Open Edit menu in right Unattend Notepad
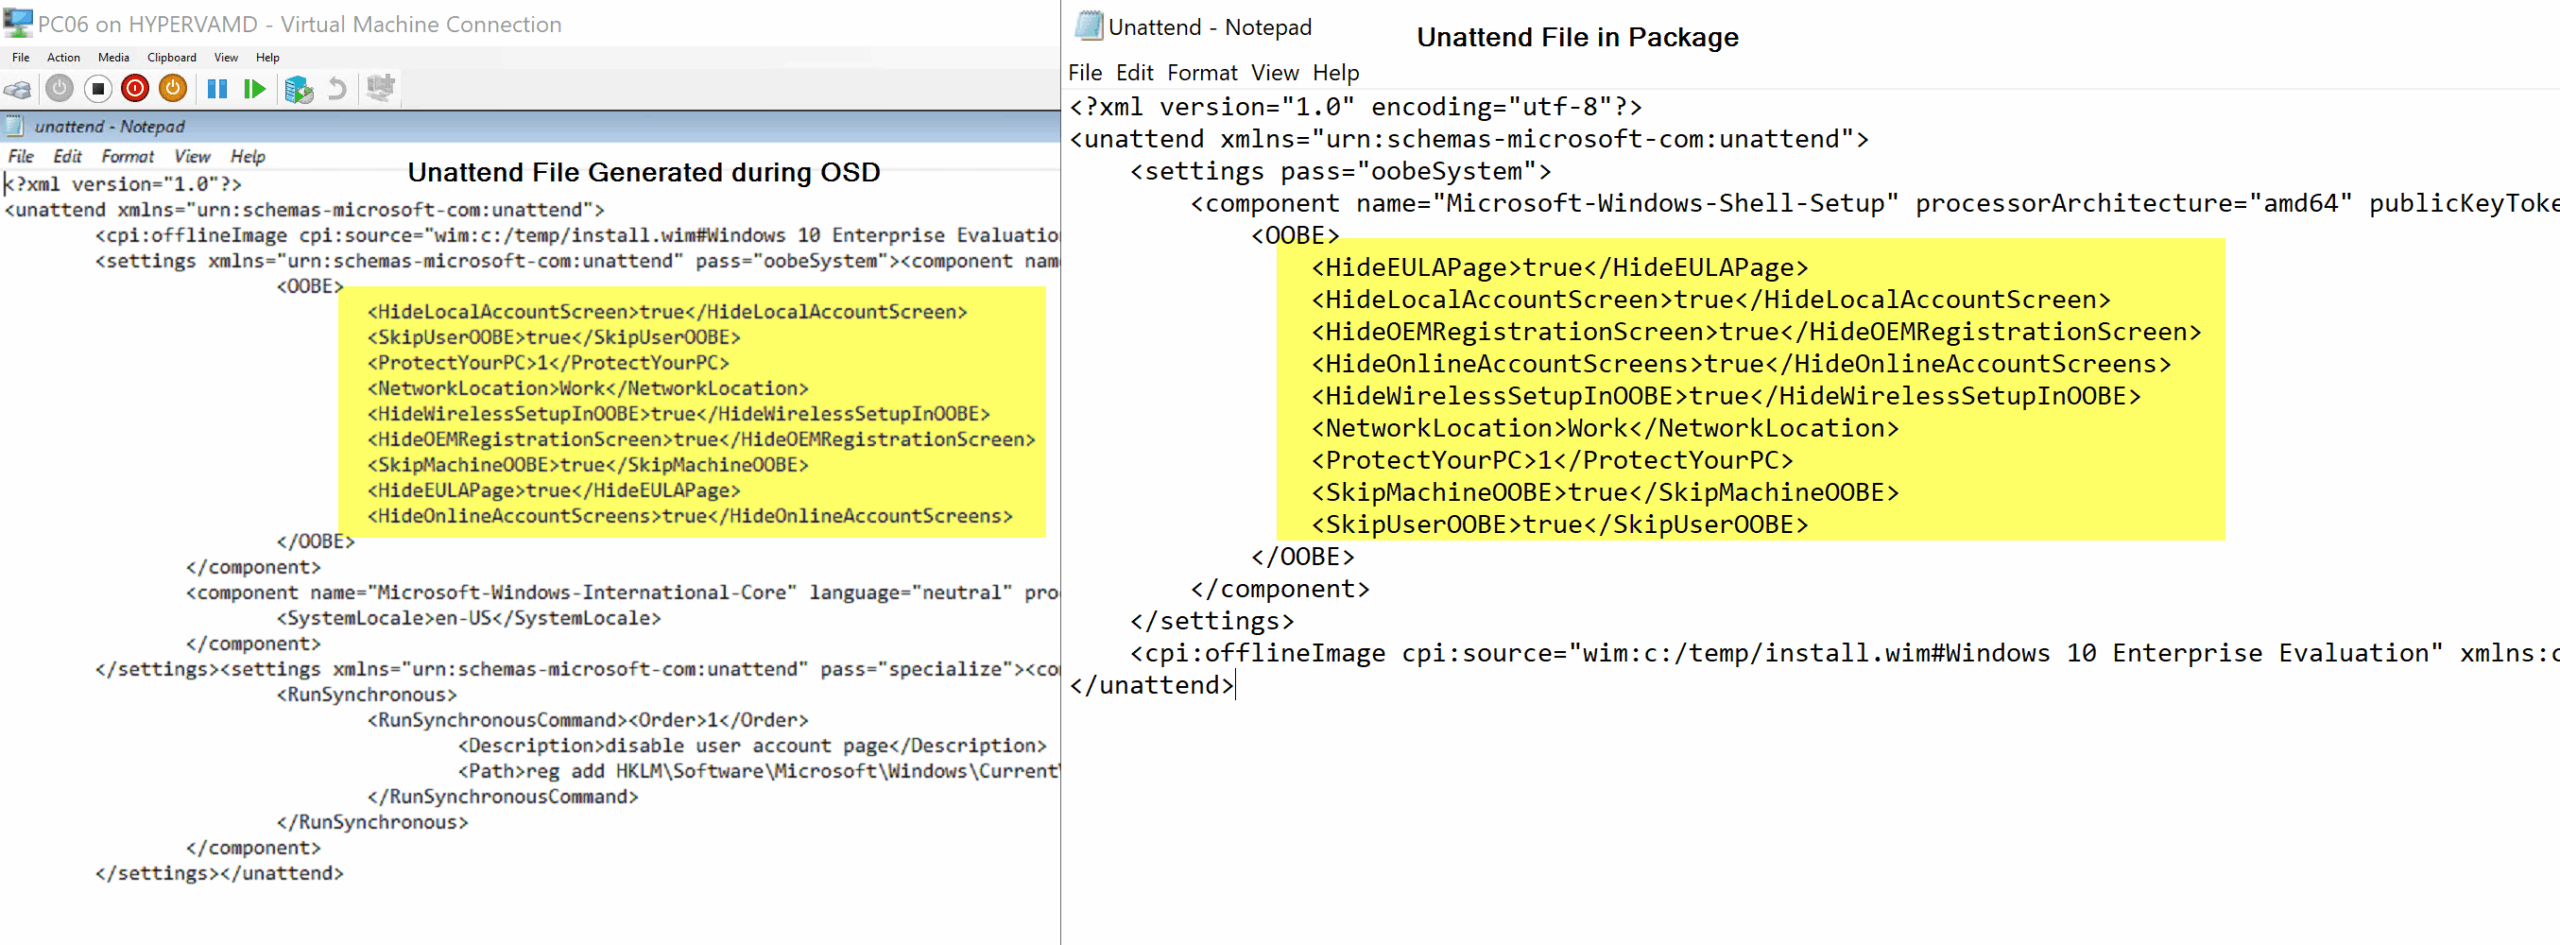 pyautogui.click(x=1134, y=73)
